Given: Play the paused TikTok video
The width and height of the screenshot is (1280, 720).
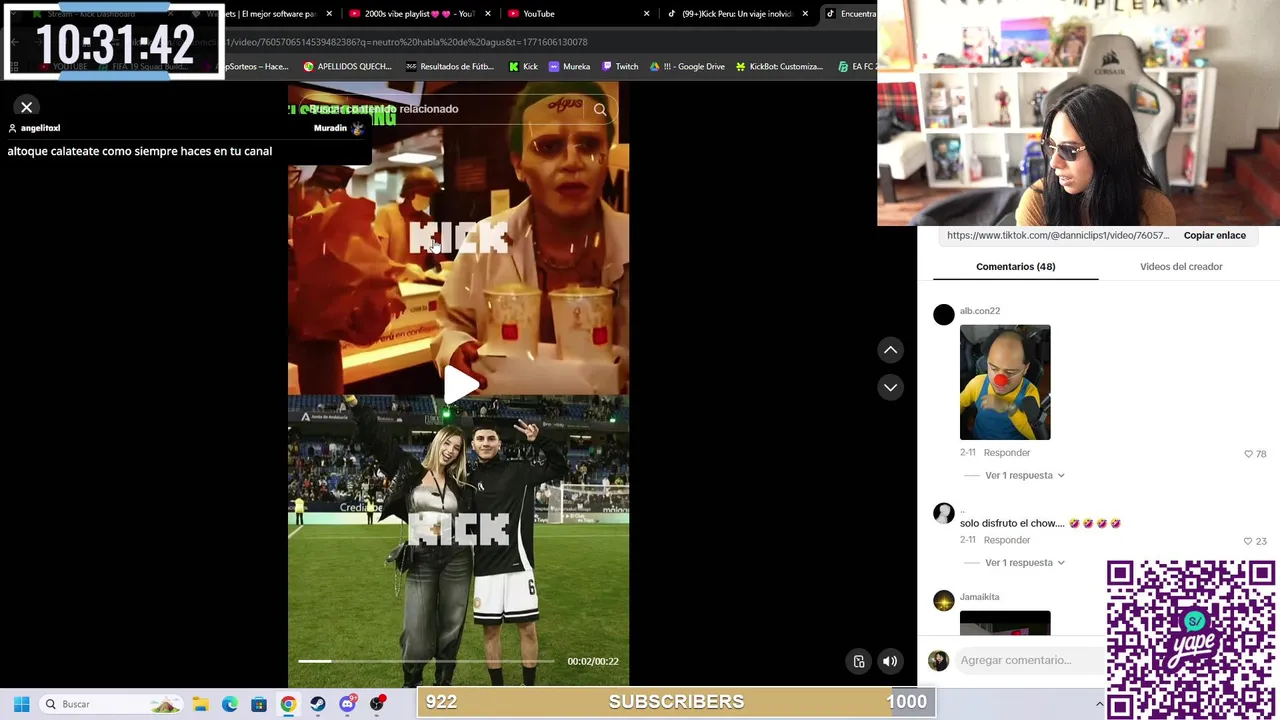Looking at the screenshot, I should [459, 385].
